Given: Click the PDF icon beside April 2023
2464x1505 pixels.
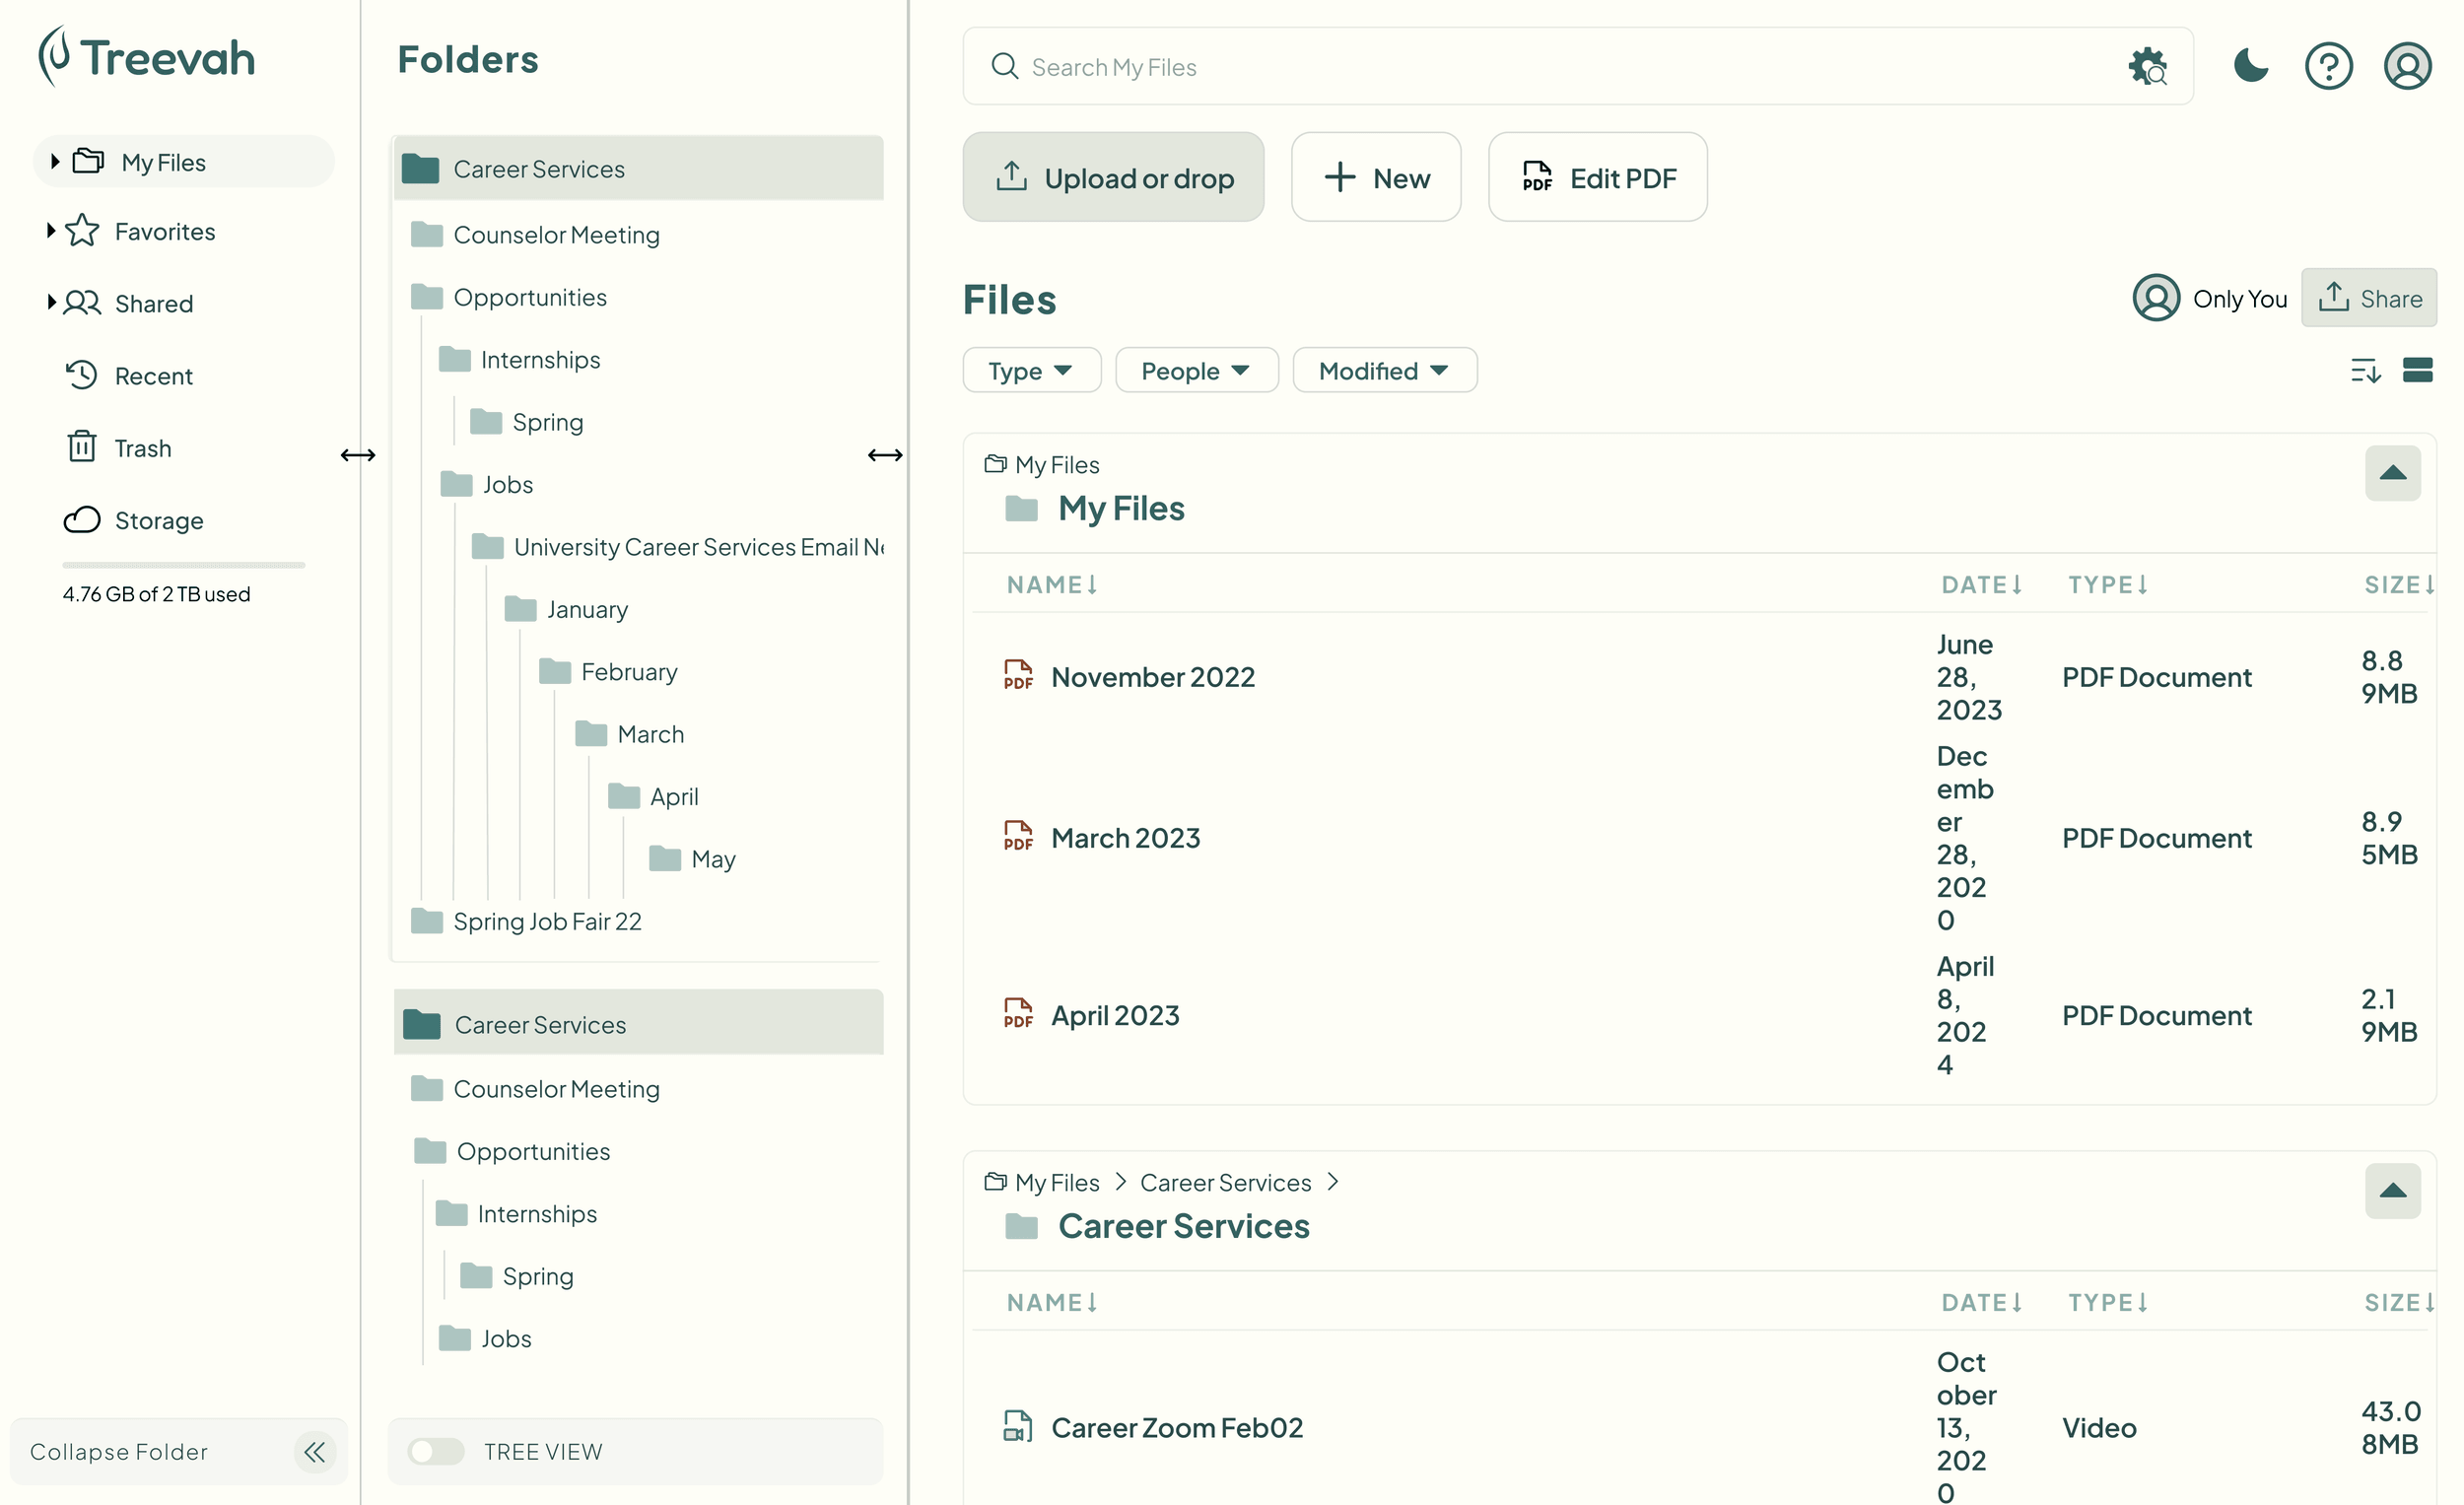Looking at the screenshot, I should pyautogui.click(x=1018, y=1013).
